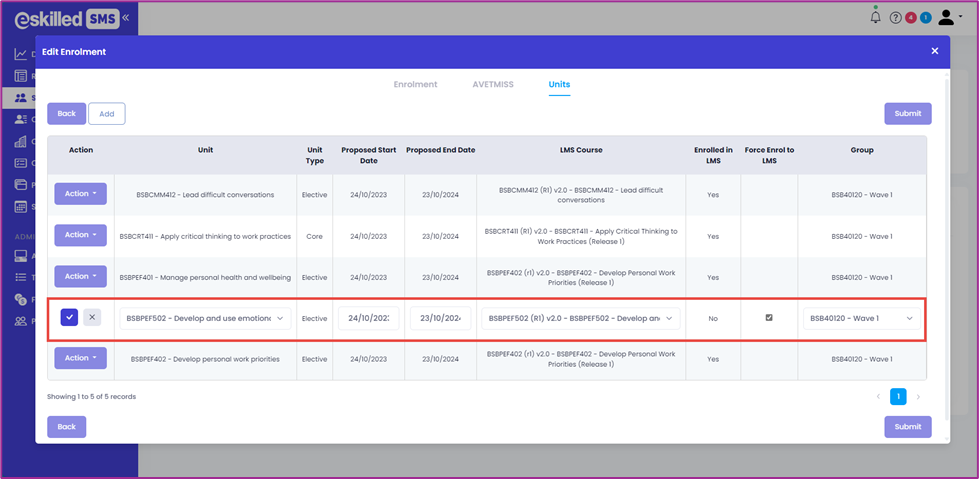
Task: Click the eSkilled SMS logo
Action: coord(66,19)
